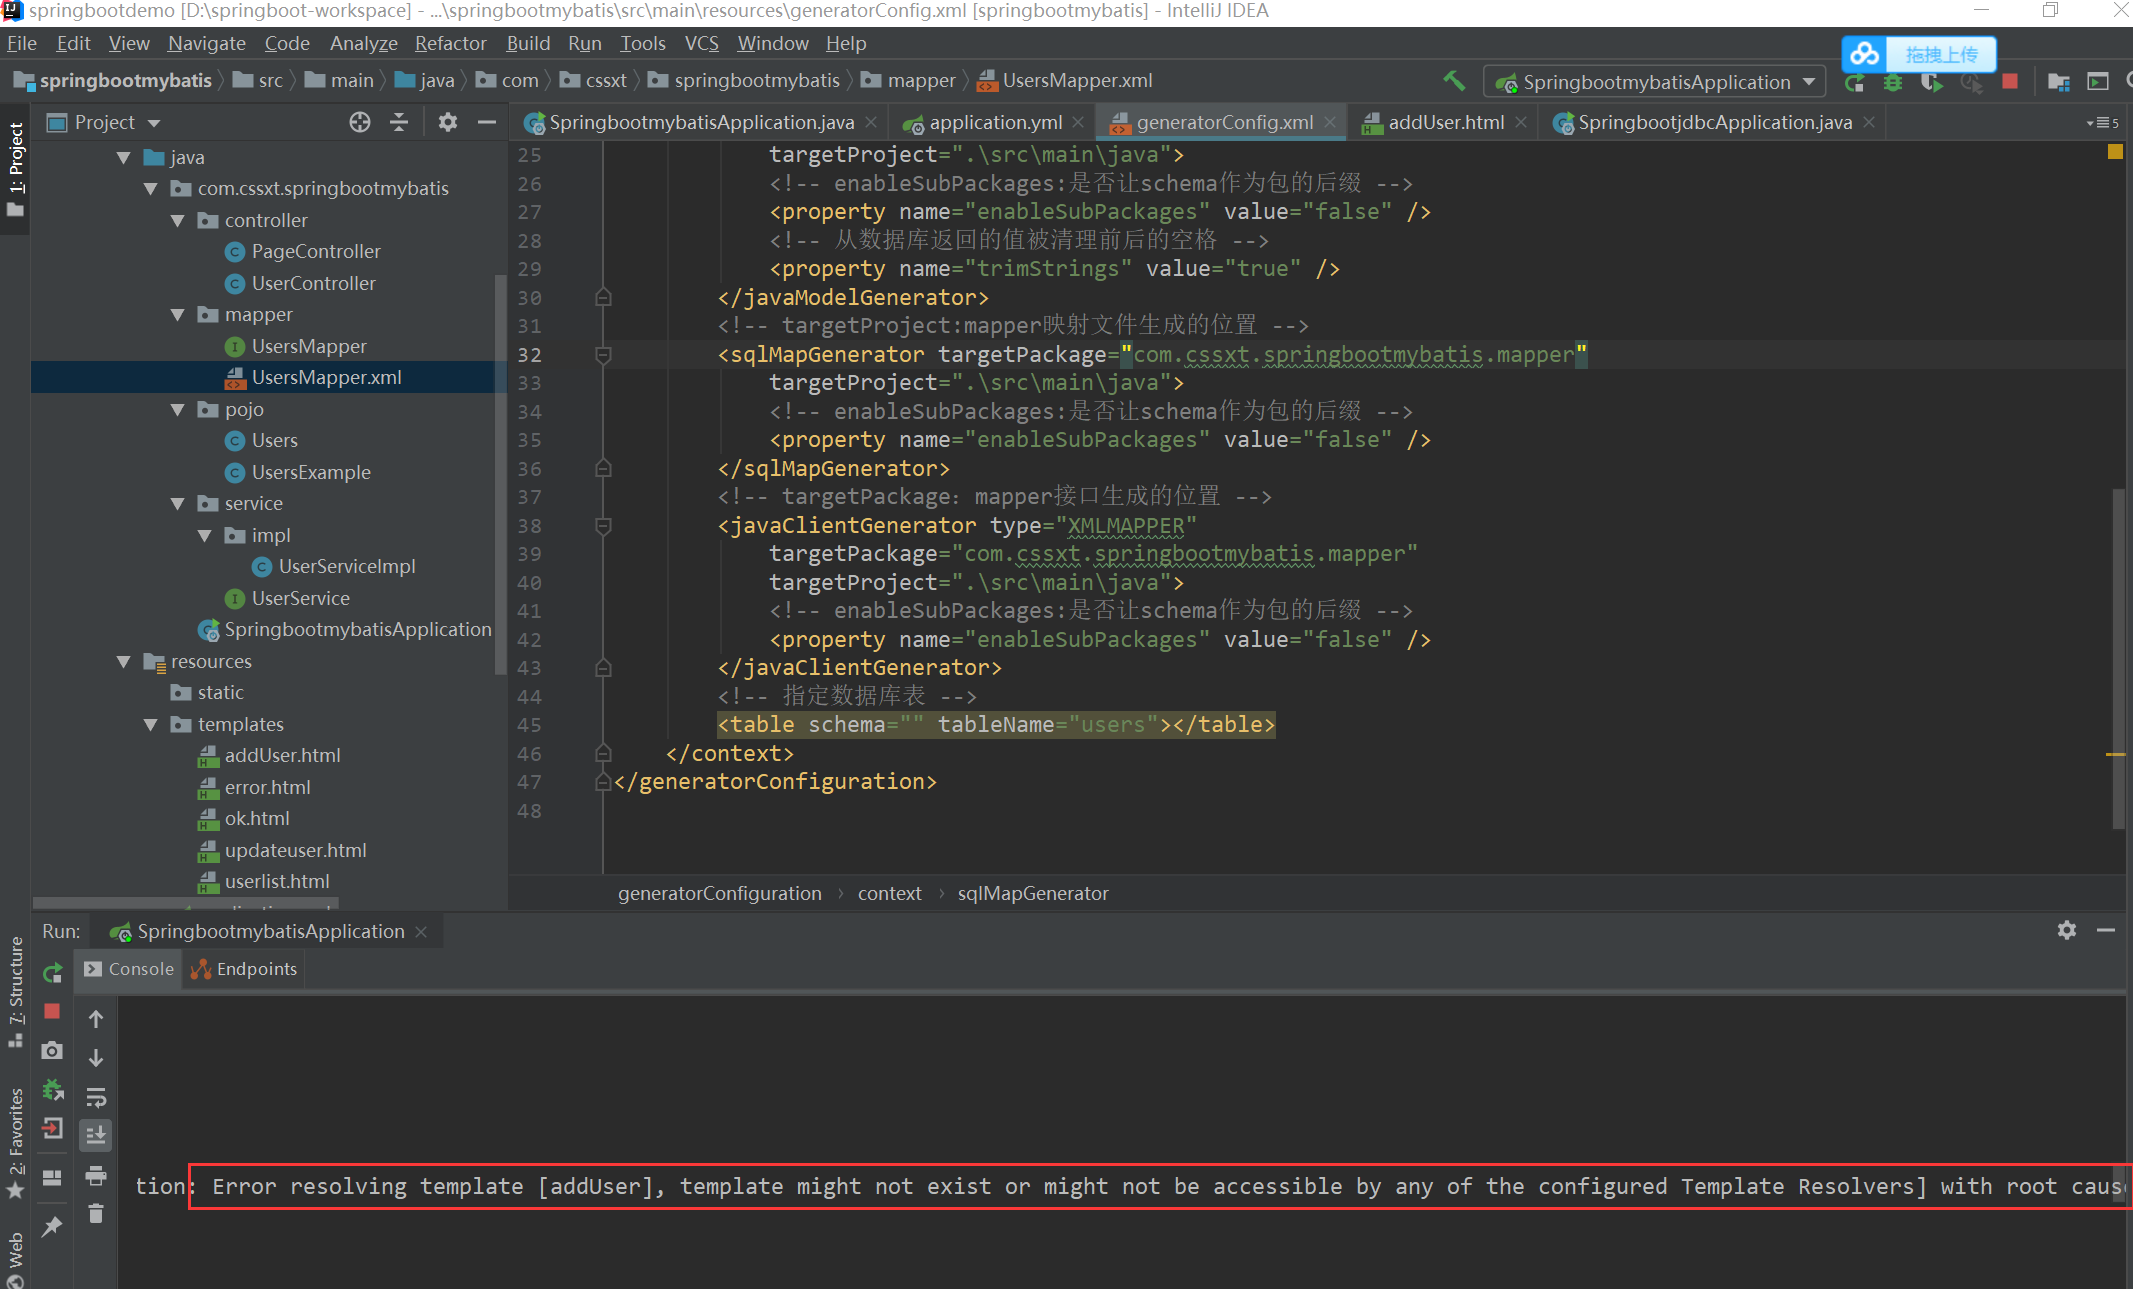Toggle soft-wrap in console
The height and width of the screenshot is (1289, 2133).
pos(96,1097)
